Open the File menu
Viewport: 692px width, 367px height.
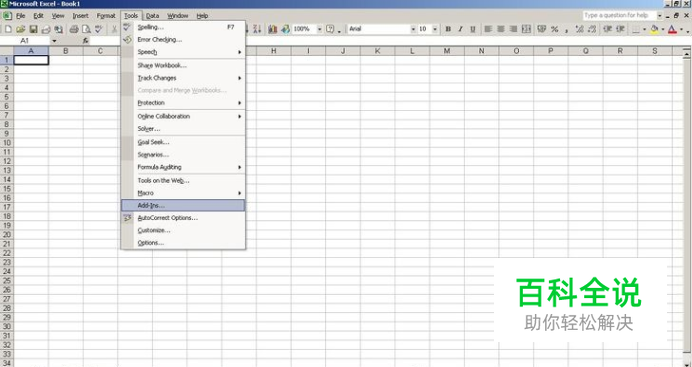[x=20, y=16]
